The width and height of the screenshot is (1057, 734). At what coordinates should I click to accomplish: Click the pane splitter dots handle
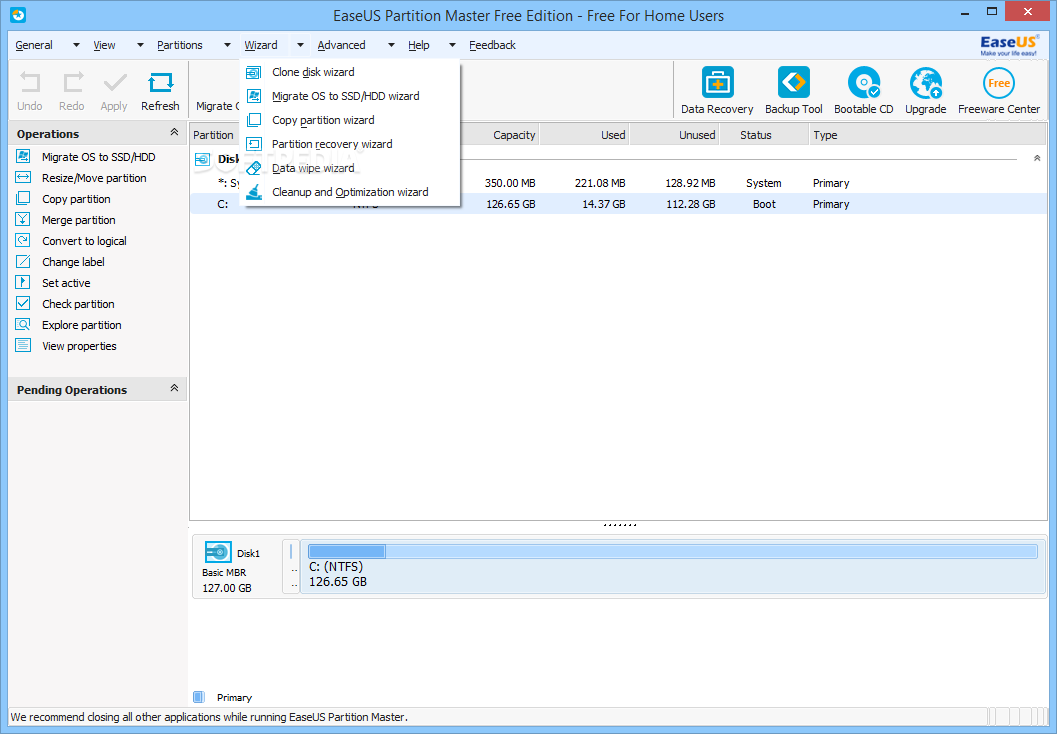[619, 524]
